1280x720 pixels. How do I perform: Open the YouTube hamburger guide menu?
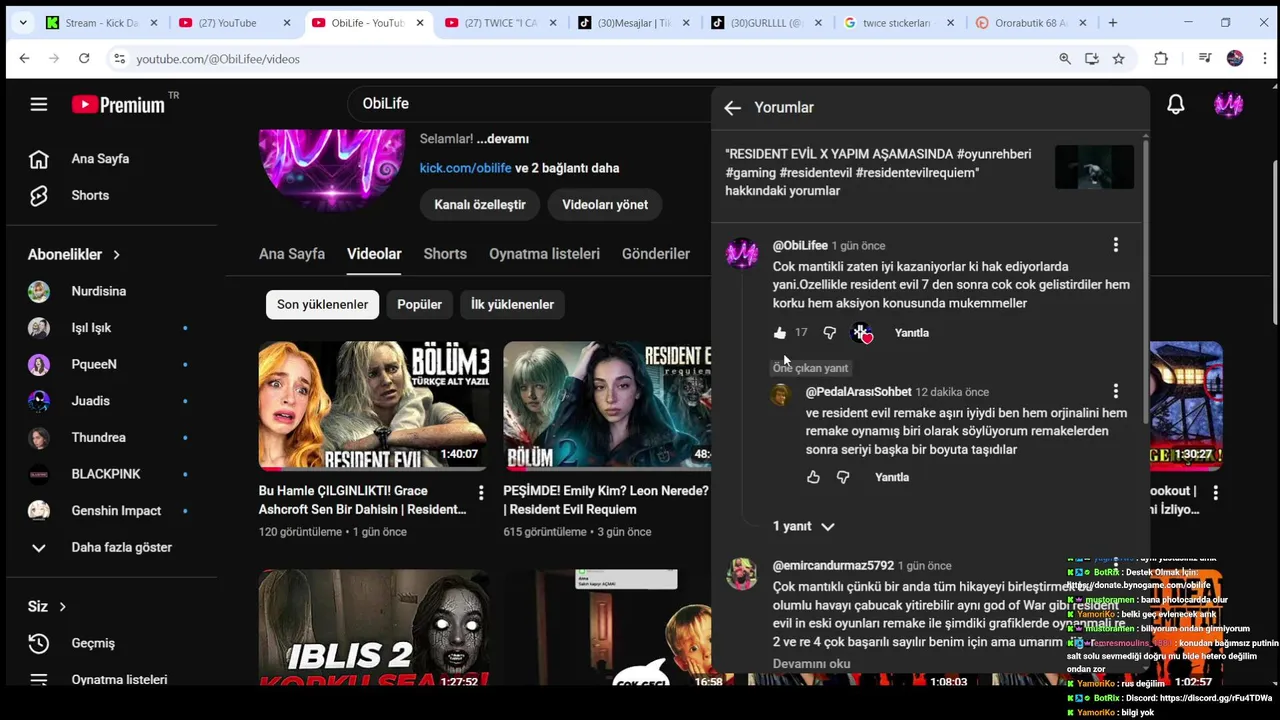click(39, 104)
